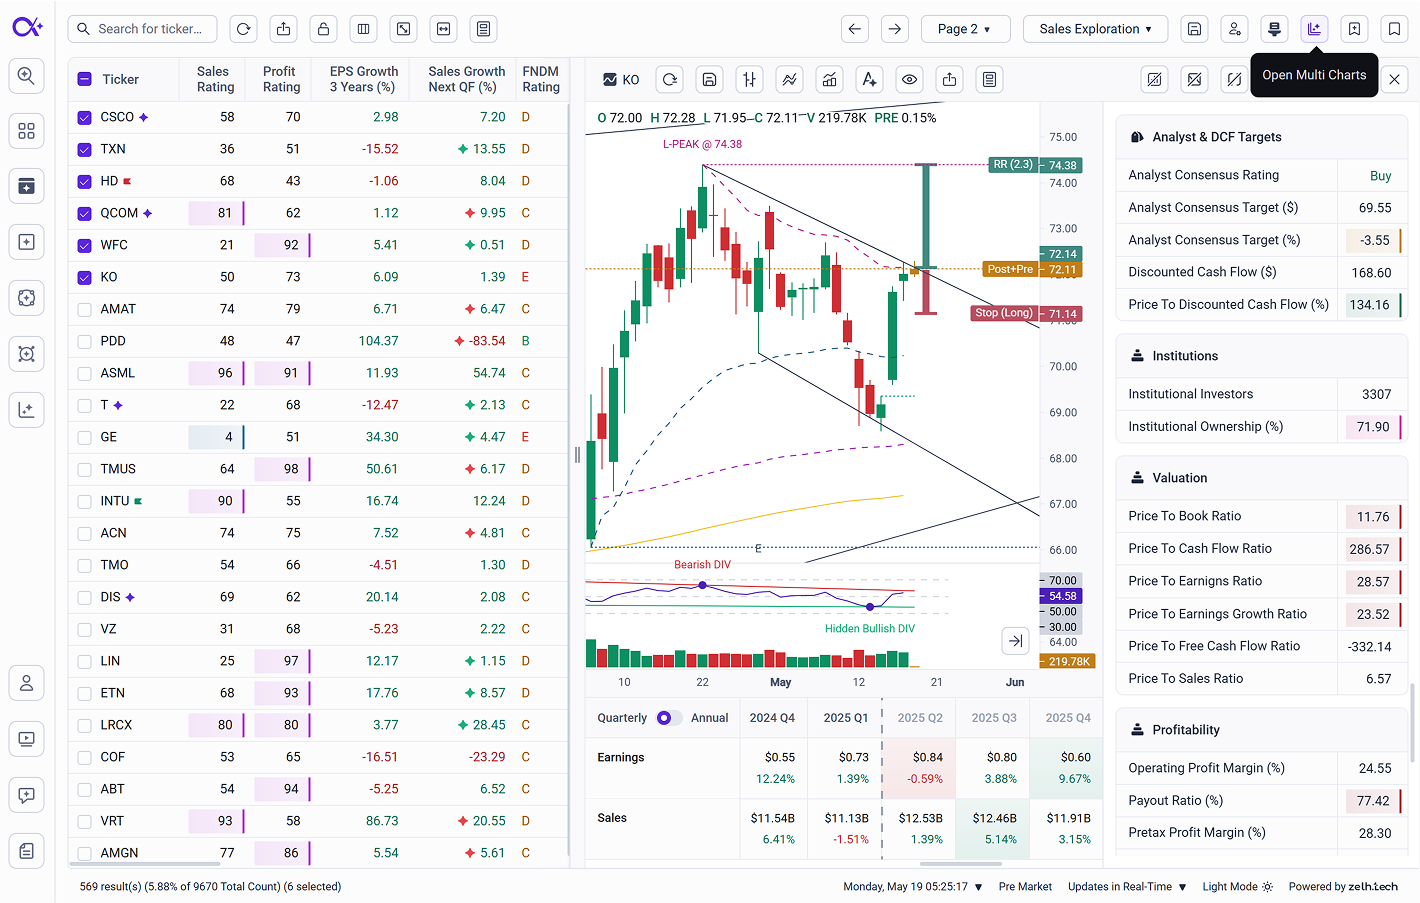Screen dimensions: 1420x903
Task: Click in the Search for ticker field
Action: [143, 29]
